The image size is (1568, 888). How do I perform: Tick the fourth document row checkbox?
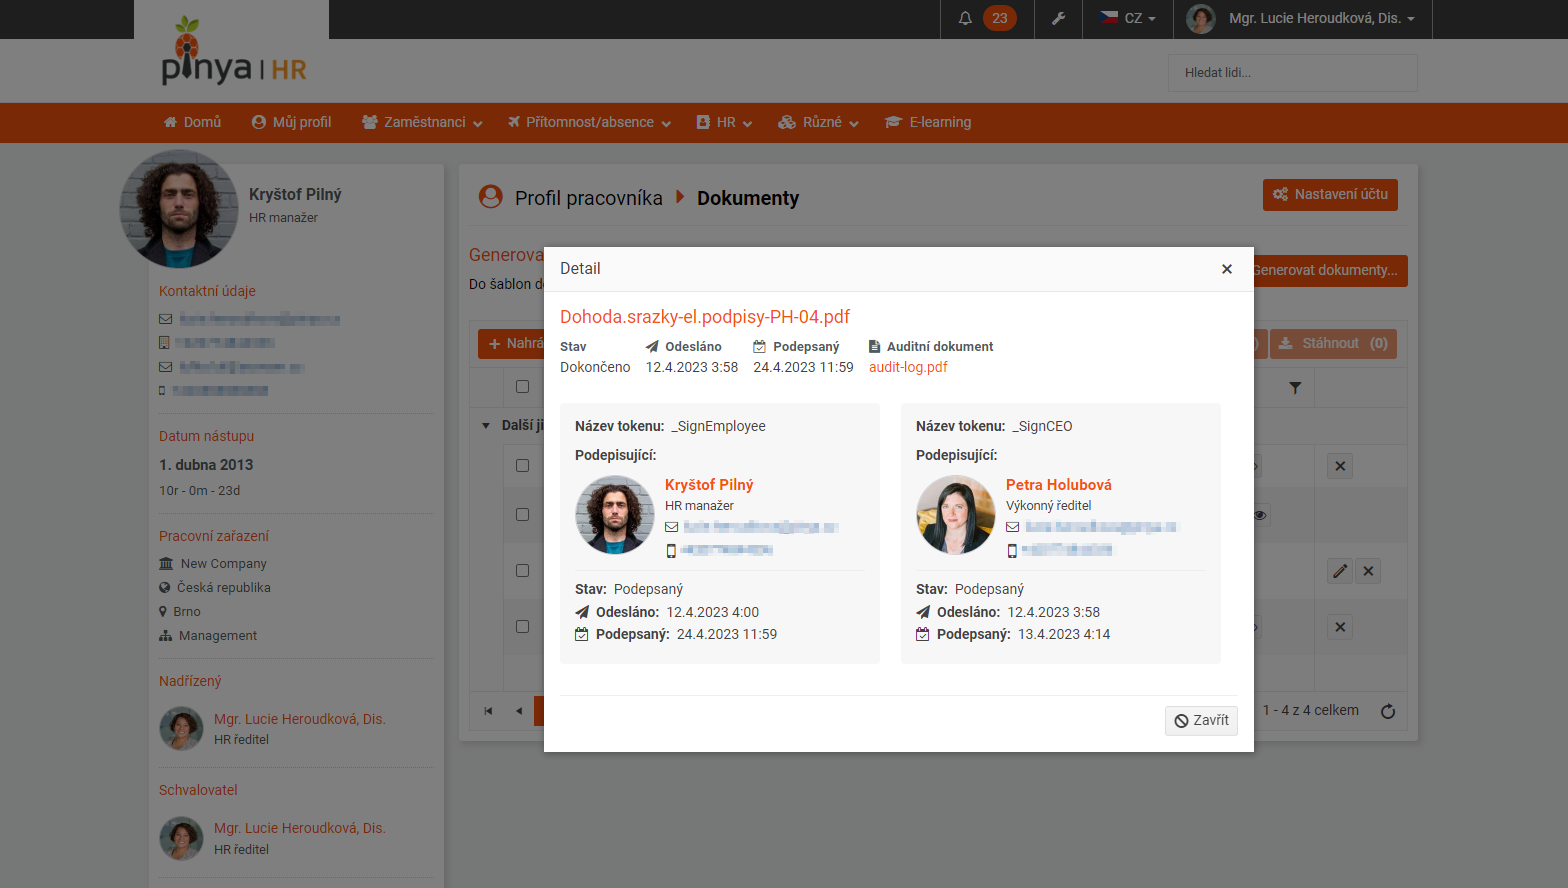[522, 626]
